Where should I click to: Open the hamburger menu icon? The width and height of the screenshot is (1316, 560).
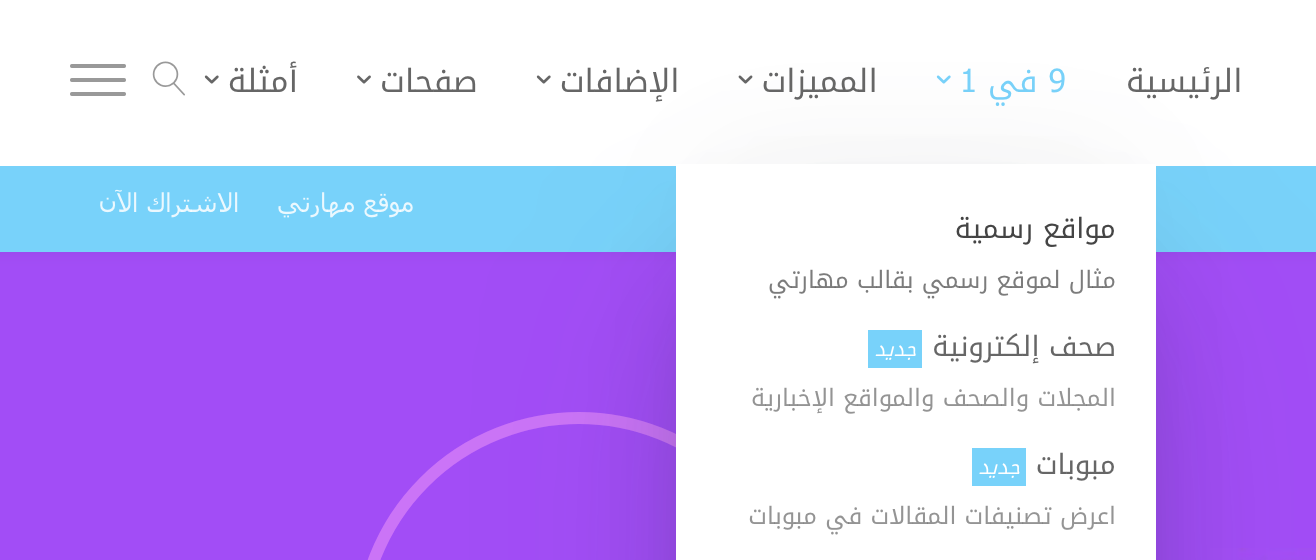click(x=98, y=80)
